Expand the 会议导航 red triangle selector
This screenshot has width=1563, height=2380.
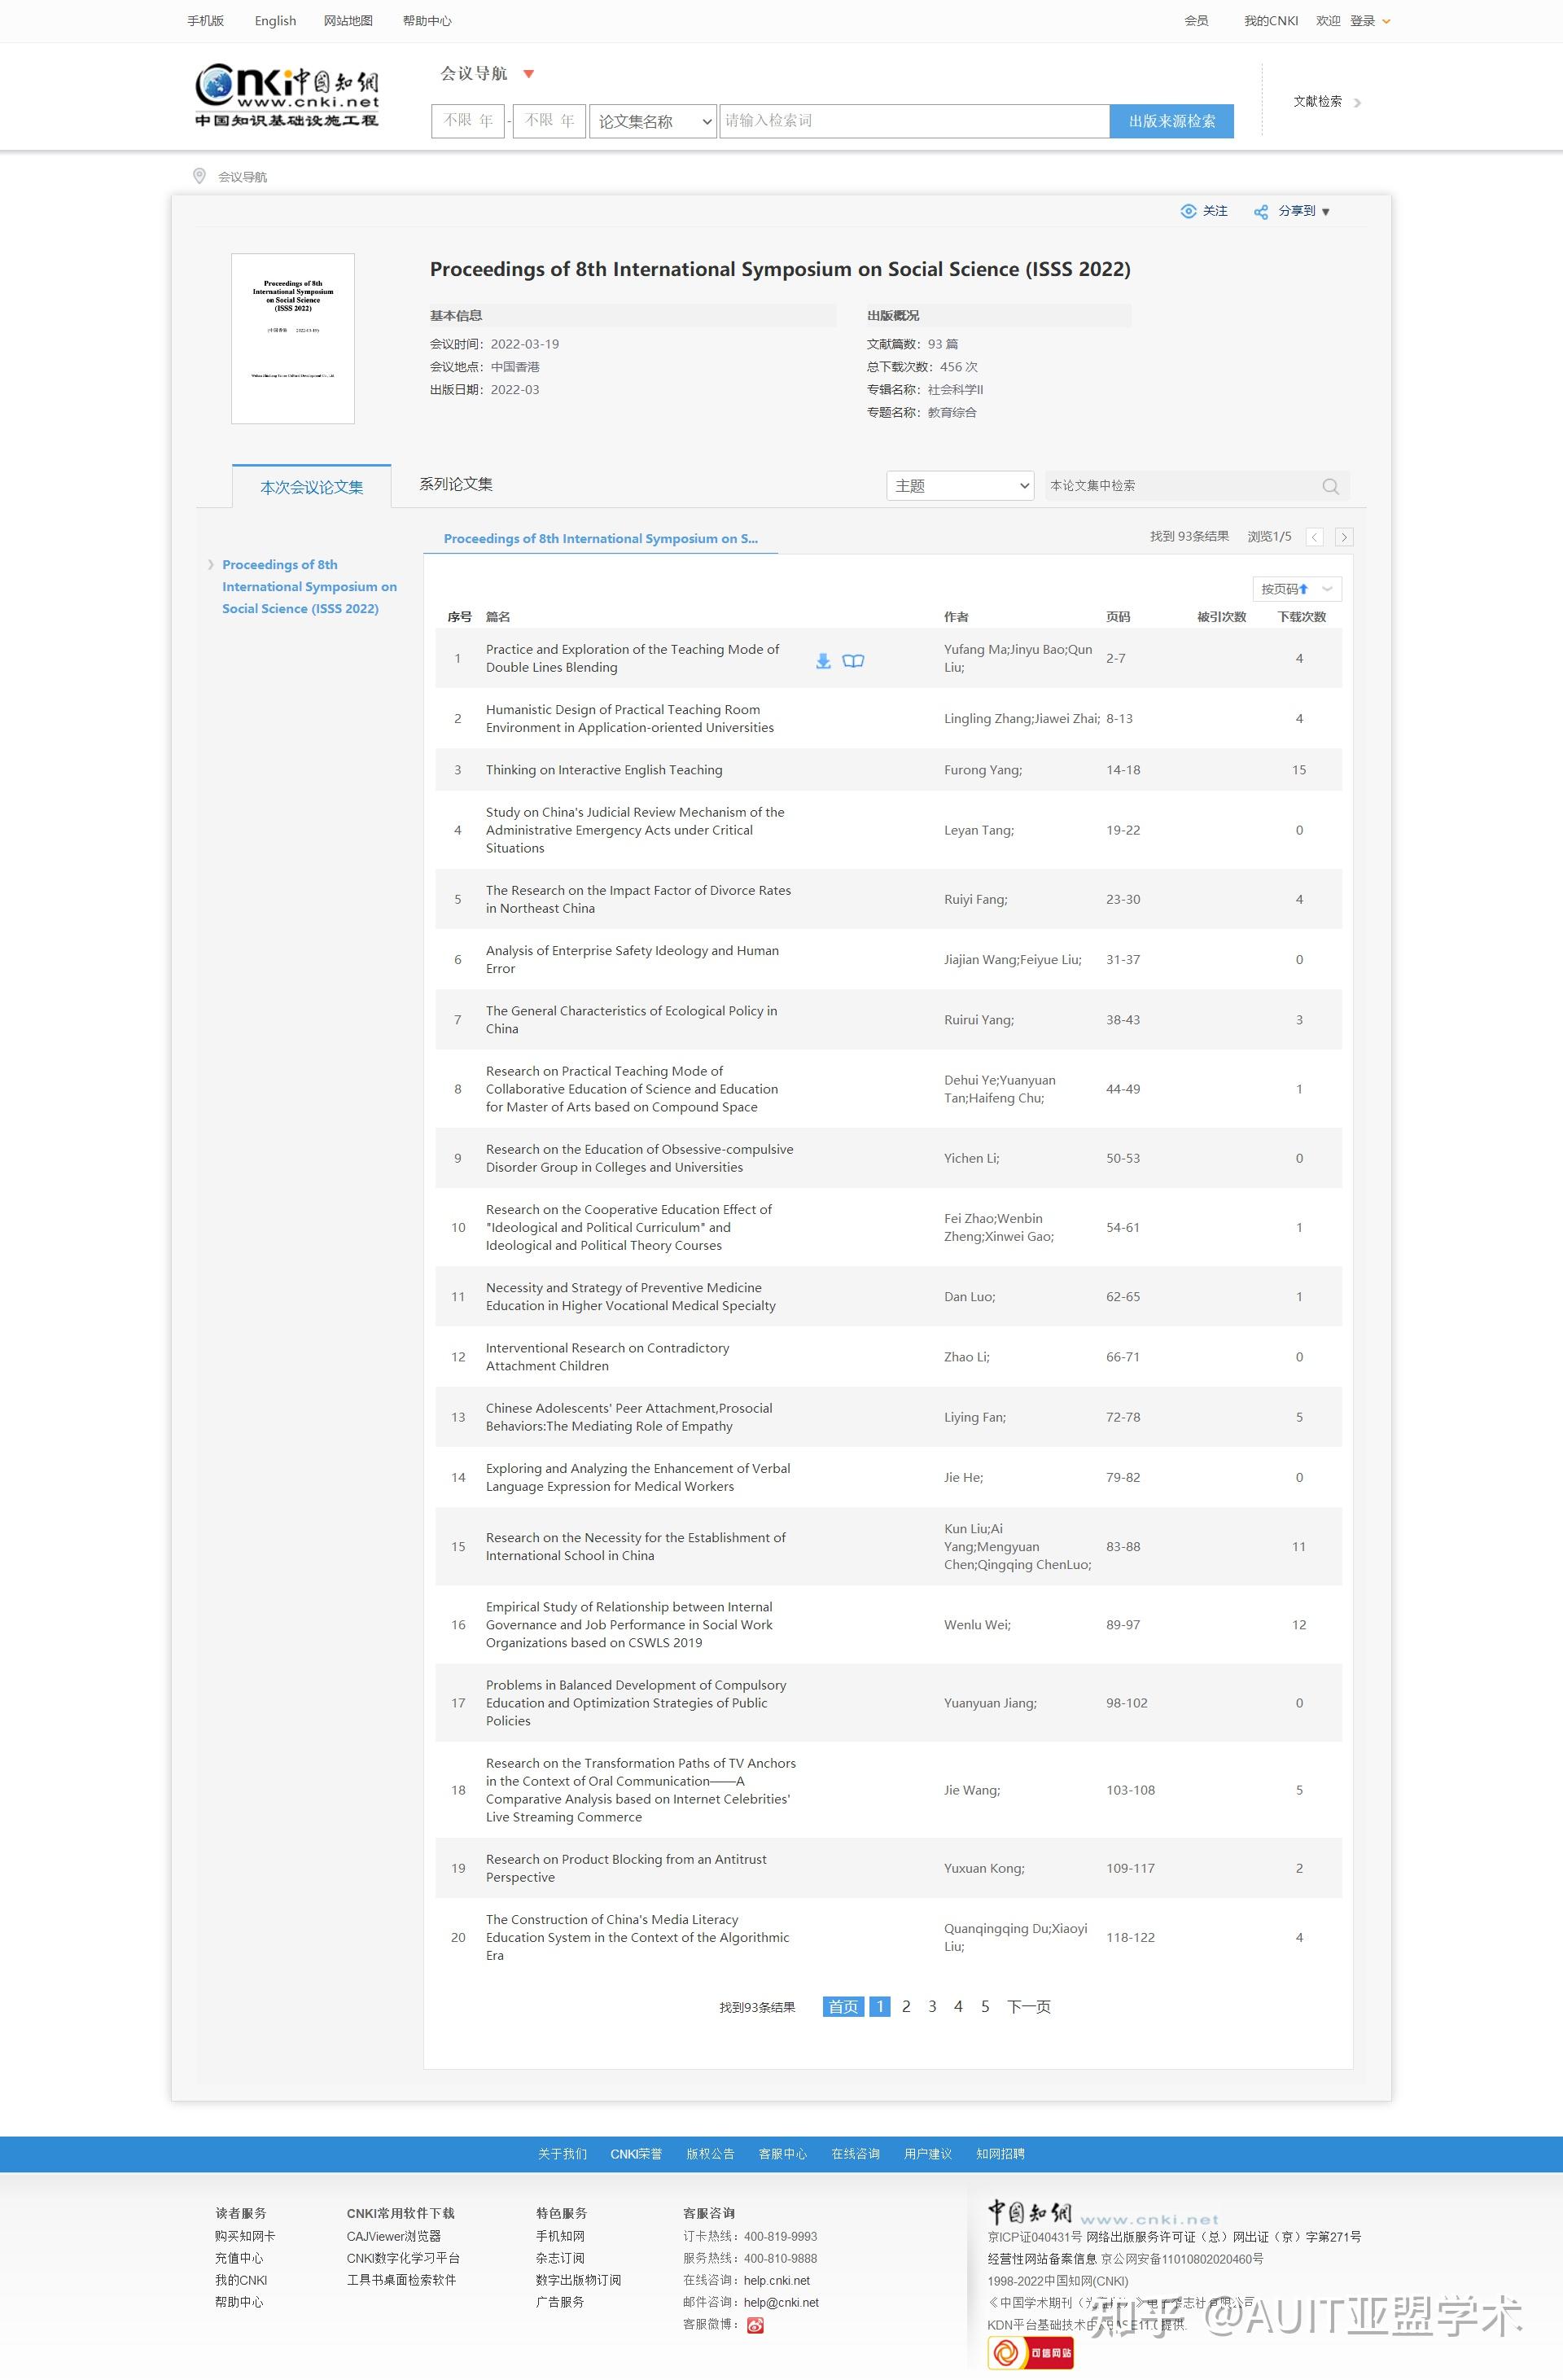tap(529, 74)
